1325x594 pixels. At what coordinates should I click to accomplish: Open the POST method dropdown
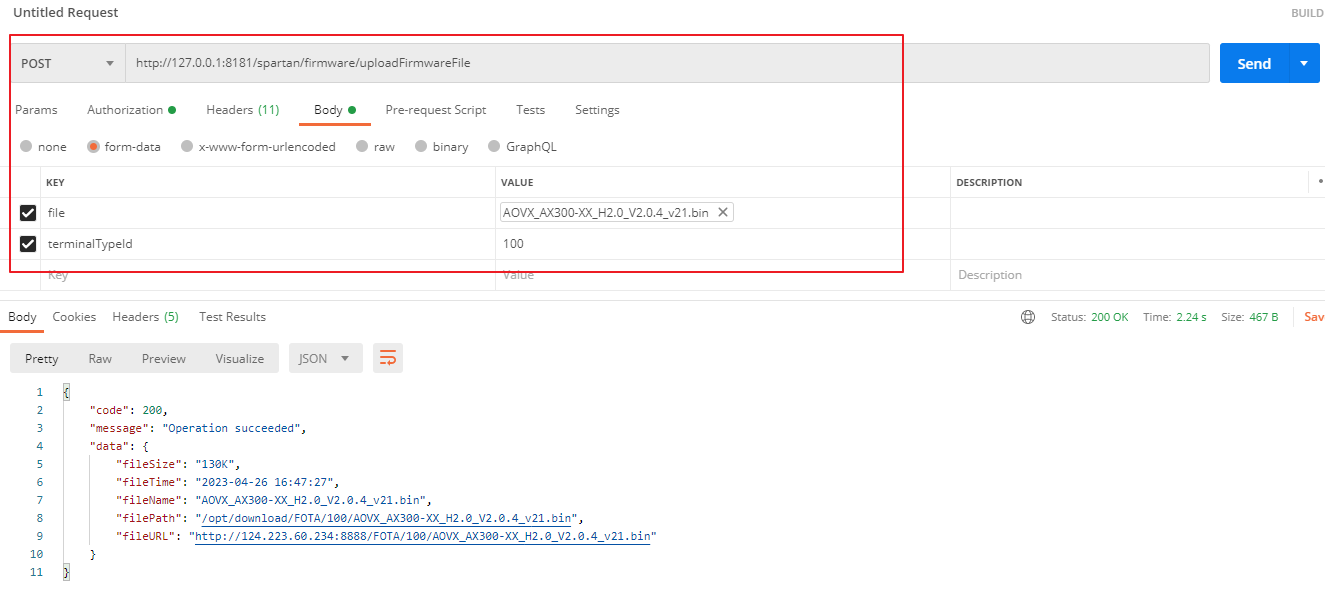(x=68, y=63)
